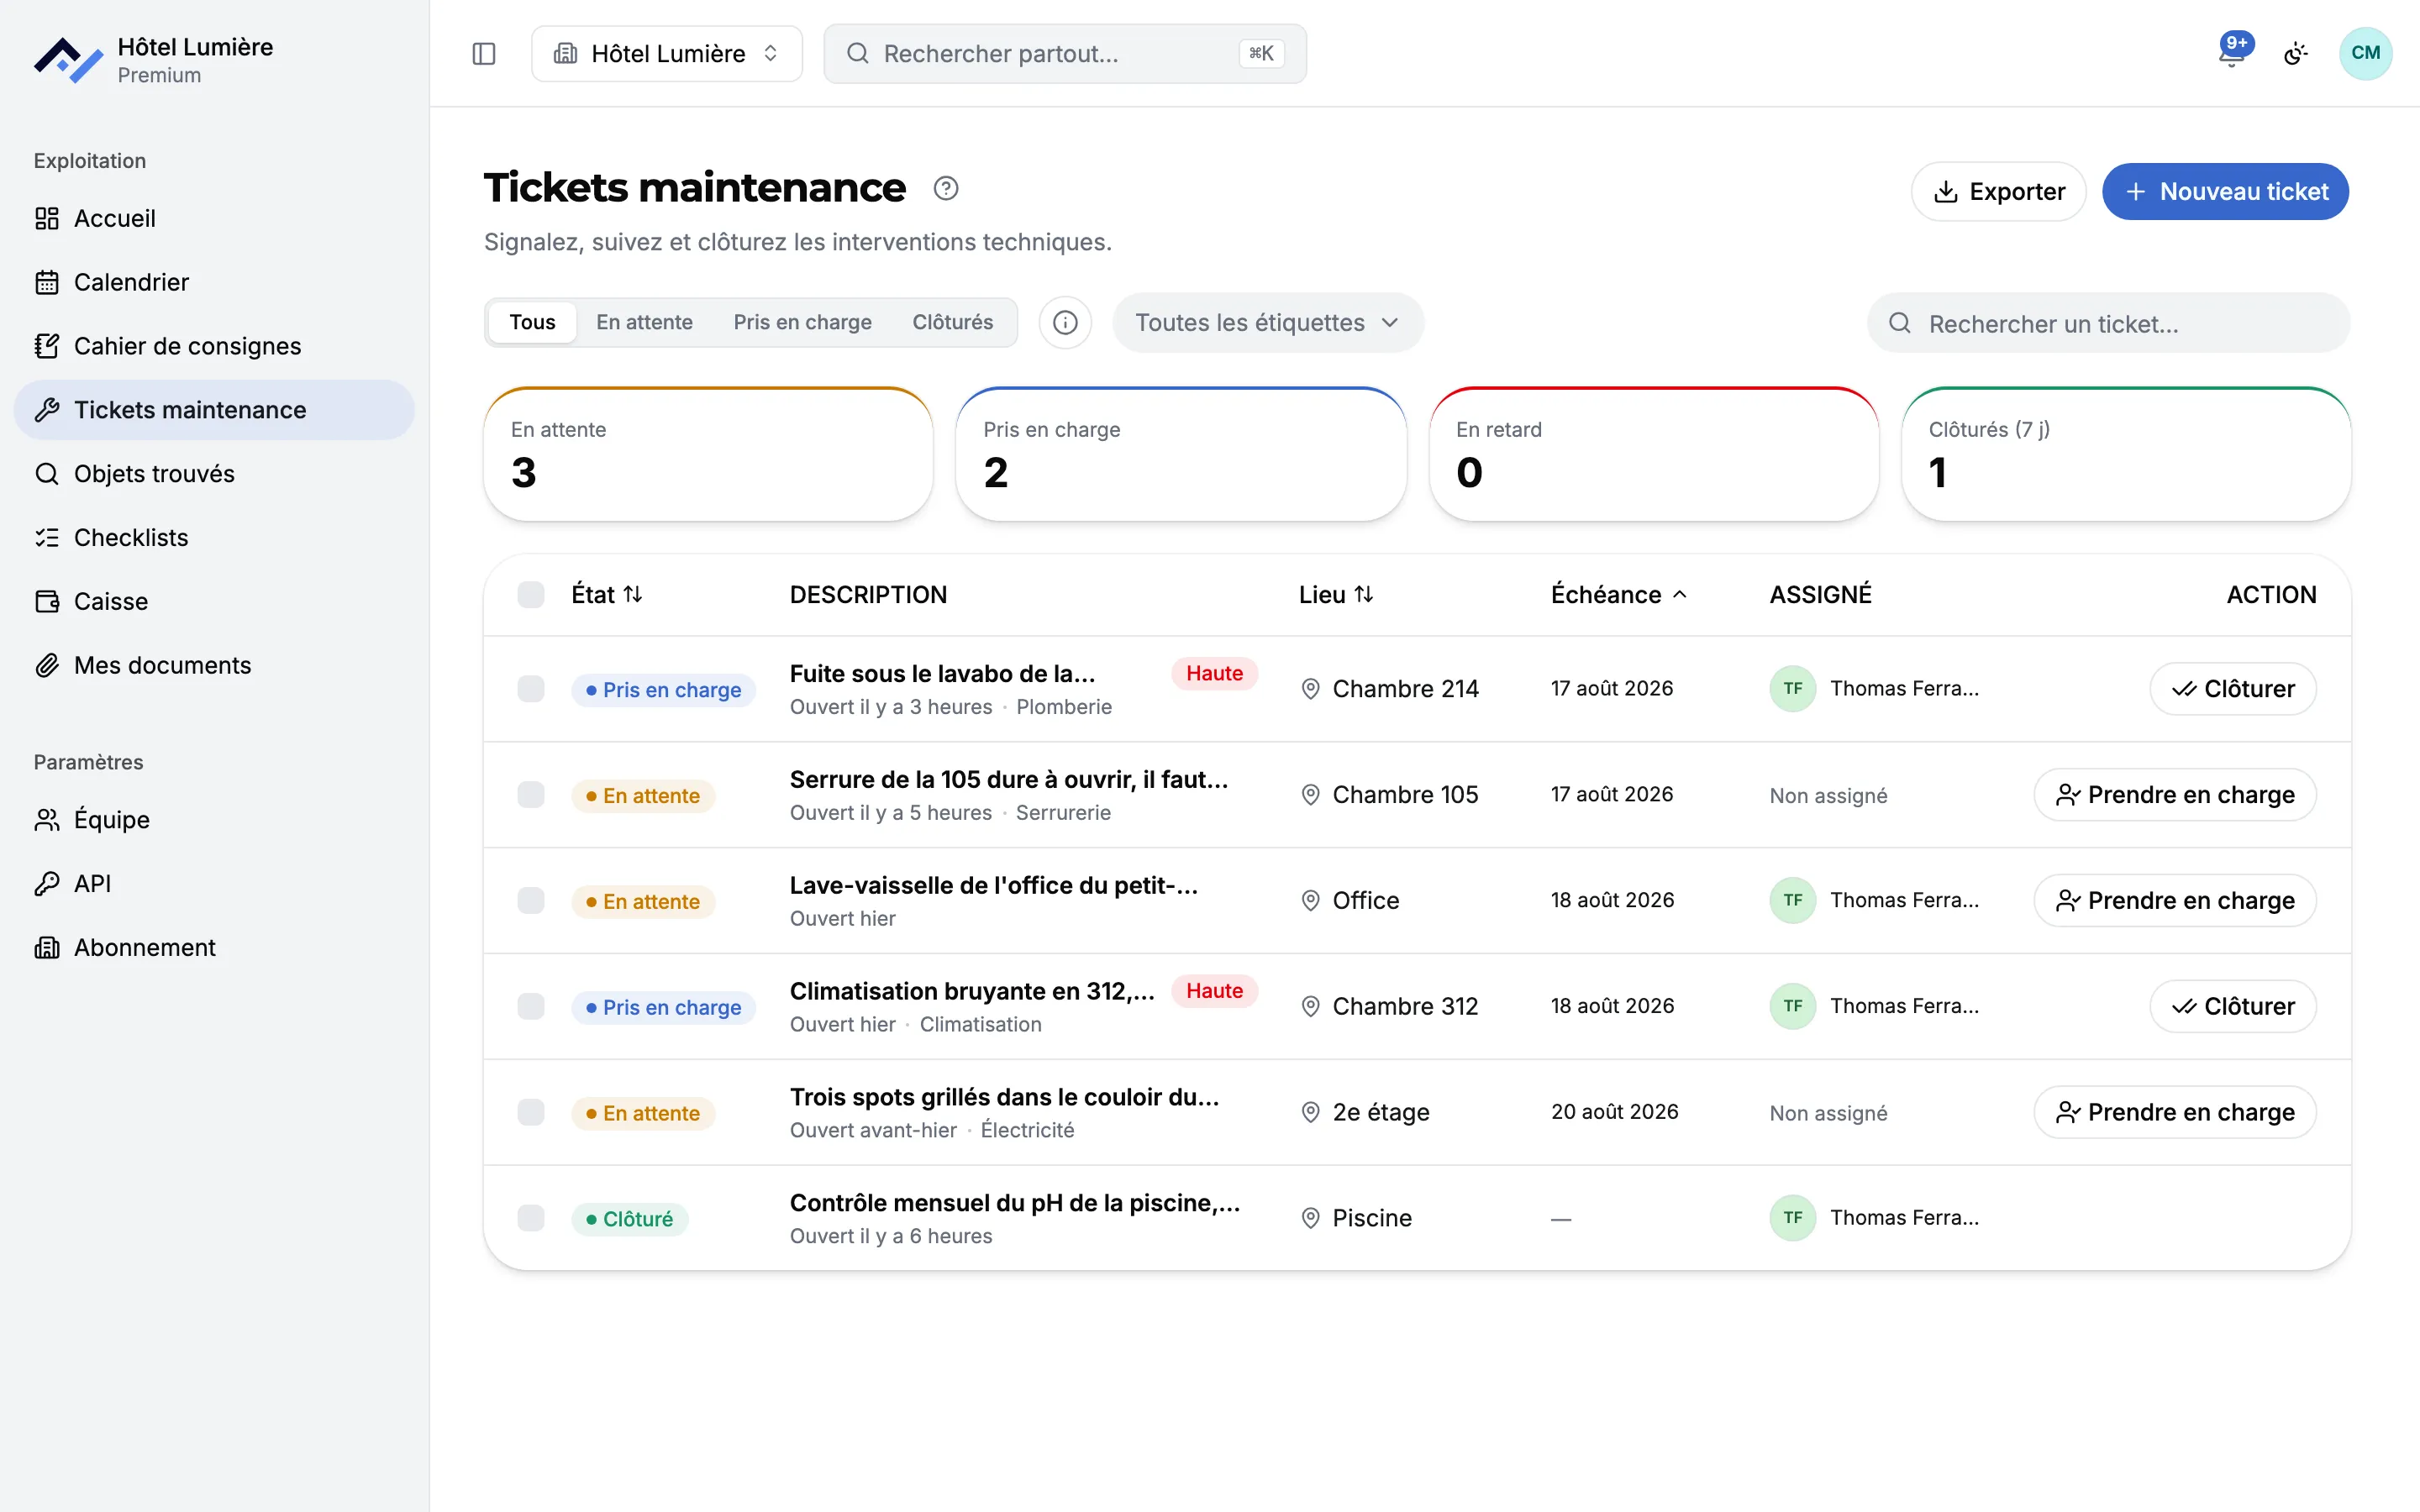Clôturer the Chambre 214 ticket

point(2232,689)
